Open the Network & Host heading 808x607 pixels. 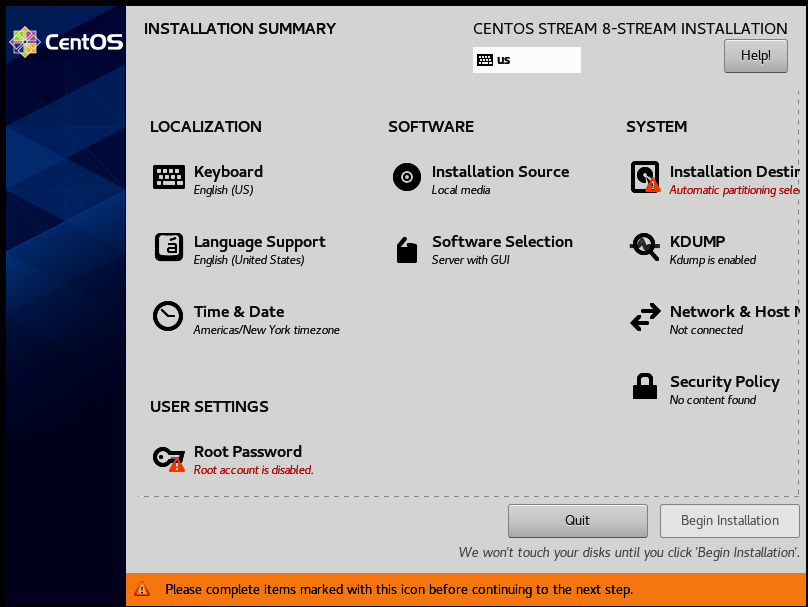[x=735, y=312]
